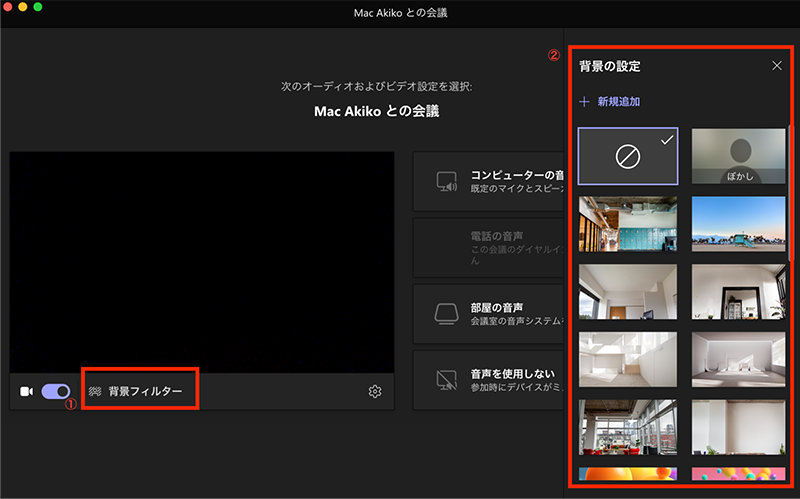Select the ぼかし blur background
Image resolution: width=800 pixels, height=499 pixels.
pos(738,156)
